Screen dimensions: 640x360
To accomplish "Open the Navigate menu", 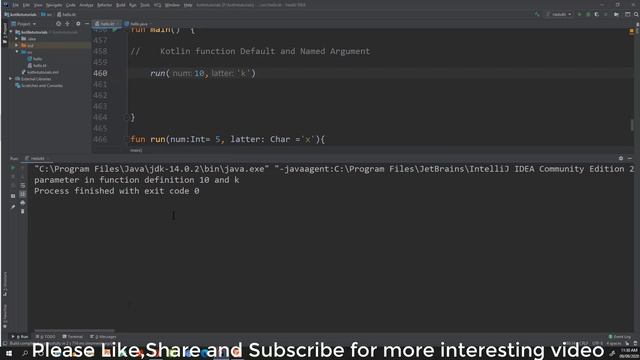I will 54,5.
